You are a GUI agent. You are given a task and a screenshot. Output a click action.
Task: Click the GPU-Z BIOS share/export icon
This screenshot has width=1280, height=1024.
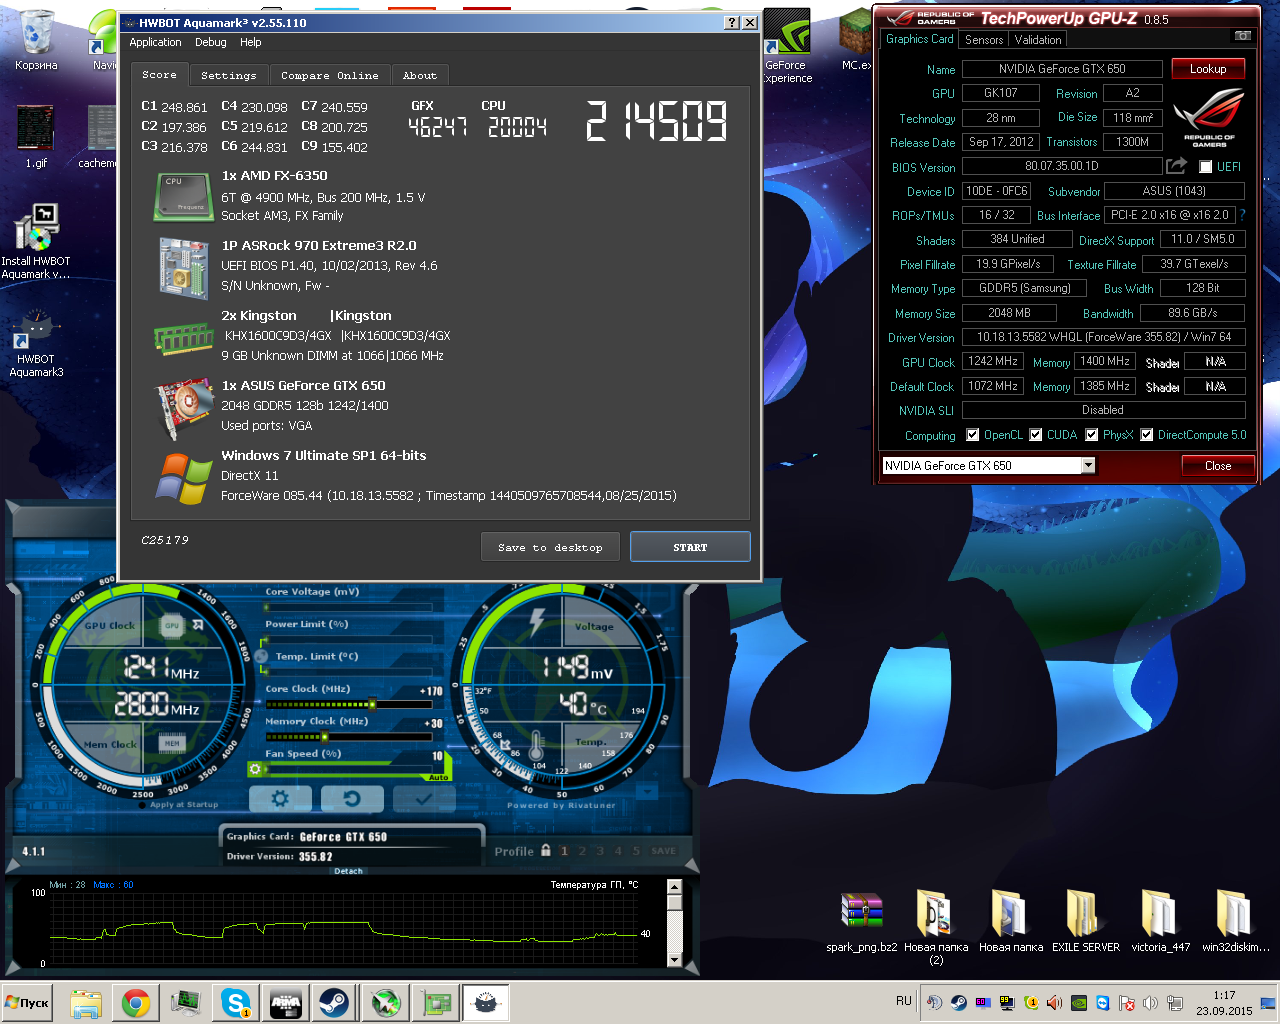point(1176,166)
